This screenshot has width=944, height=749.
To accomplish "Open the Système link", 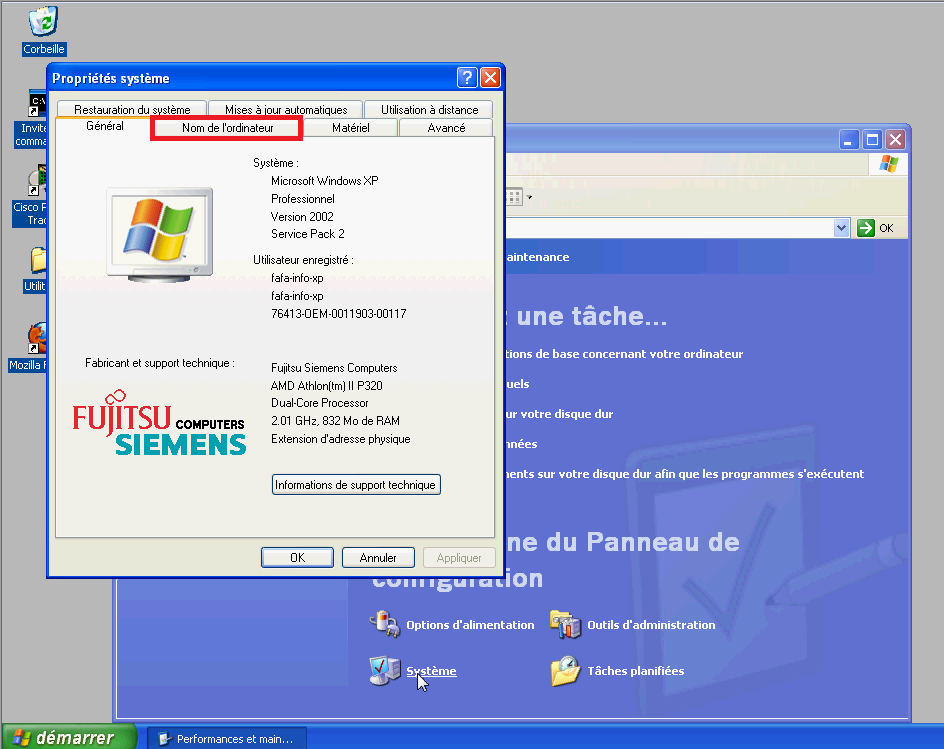I will (431, 671).
